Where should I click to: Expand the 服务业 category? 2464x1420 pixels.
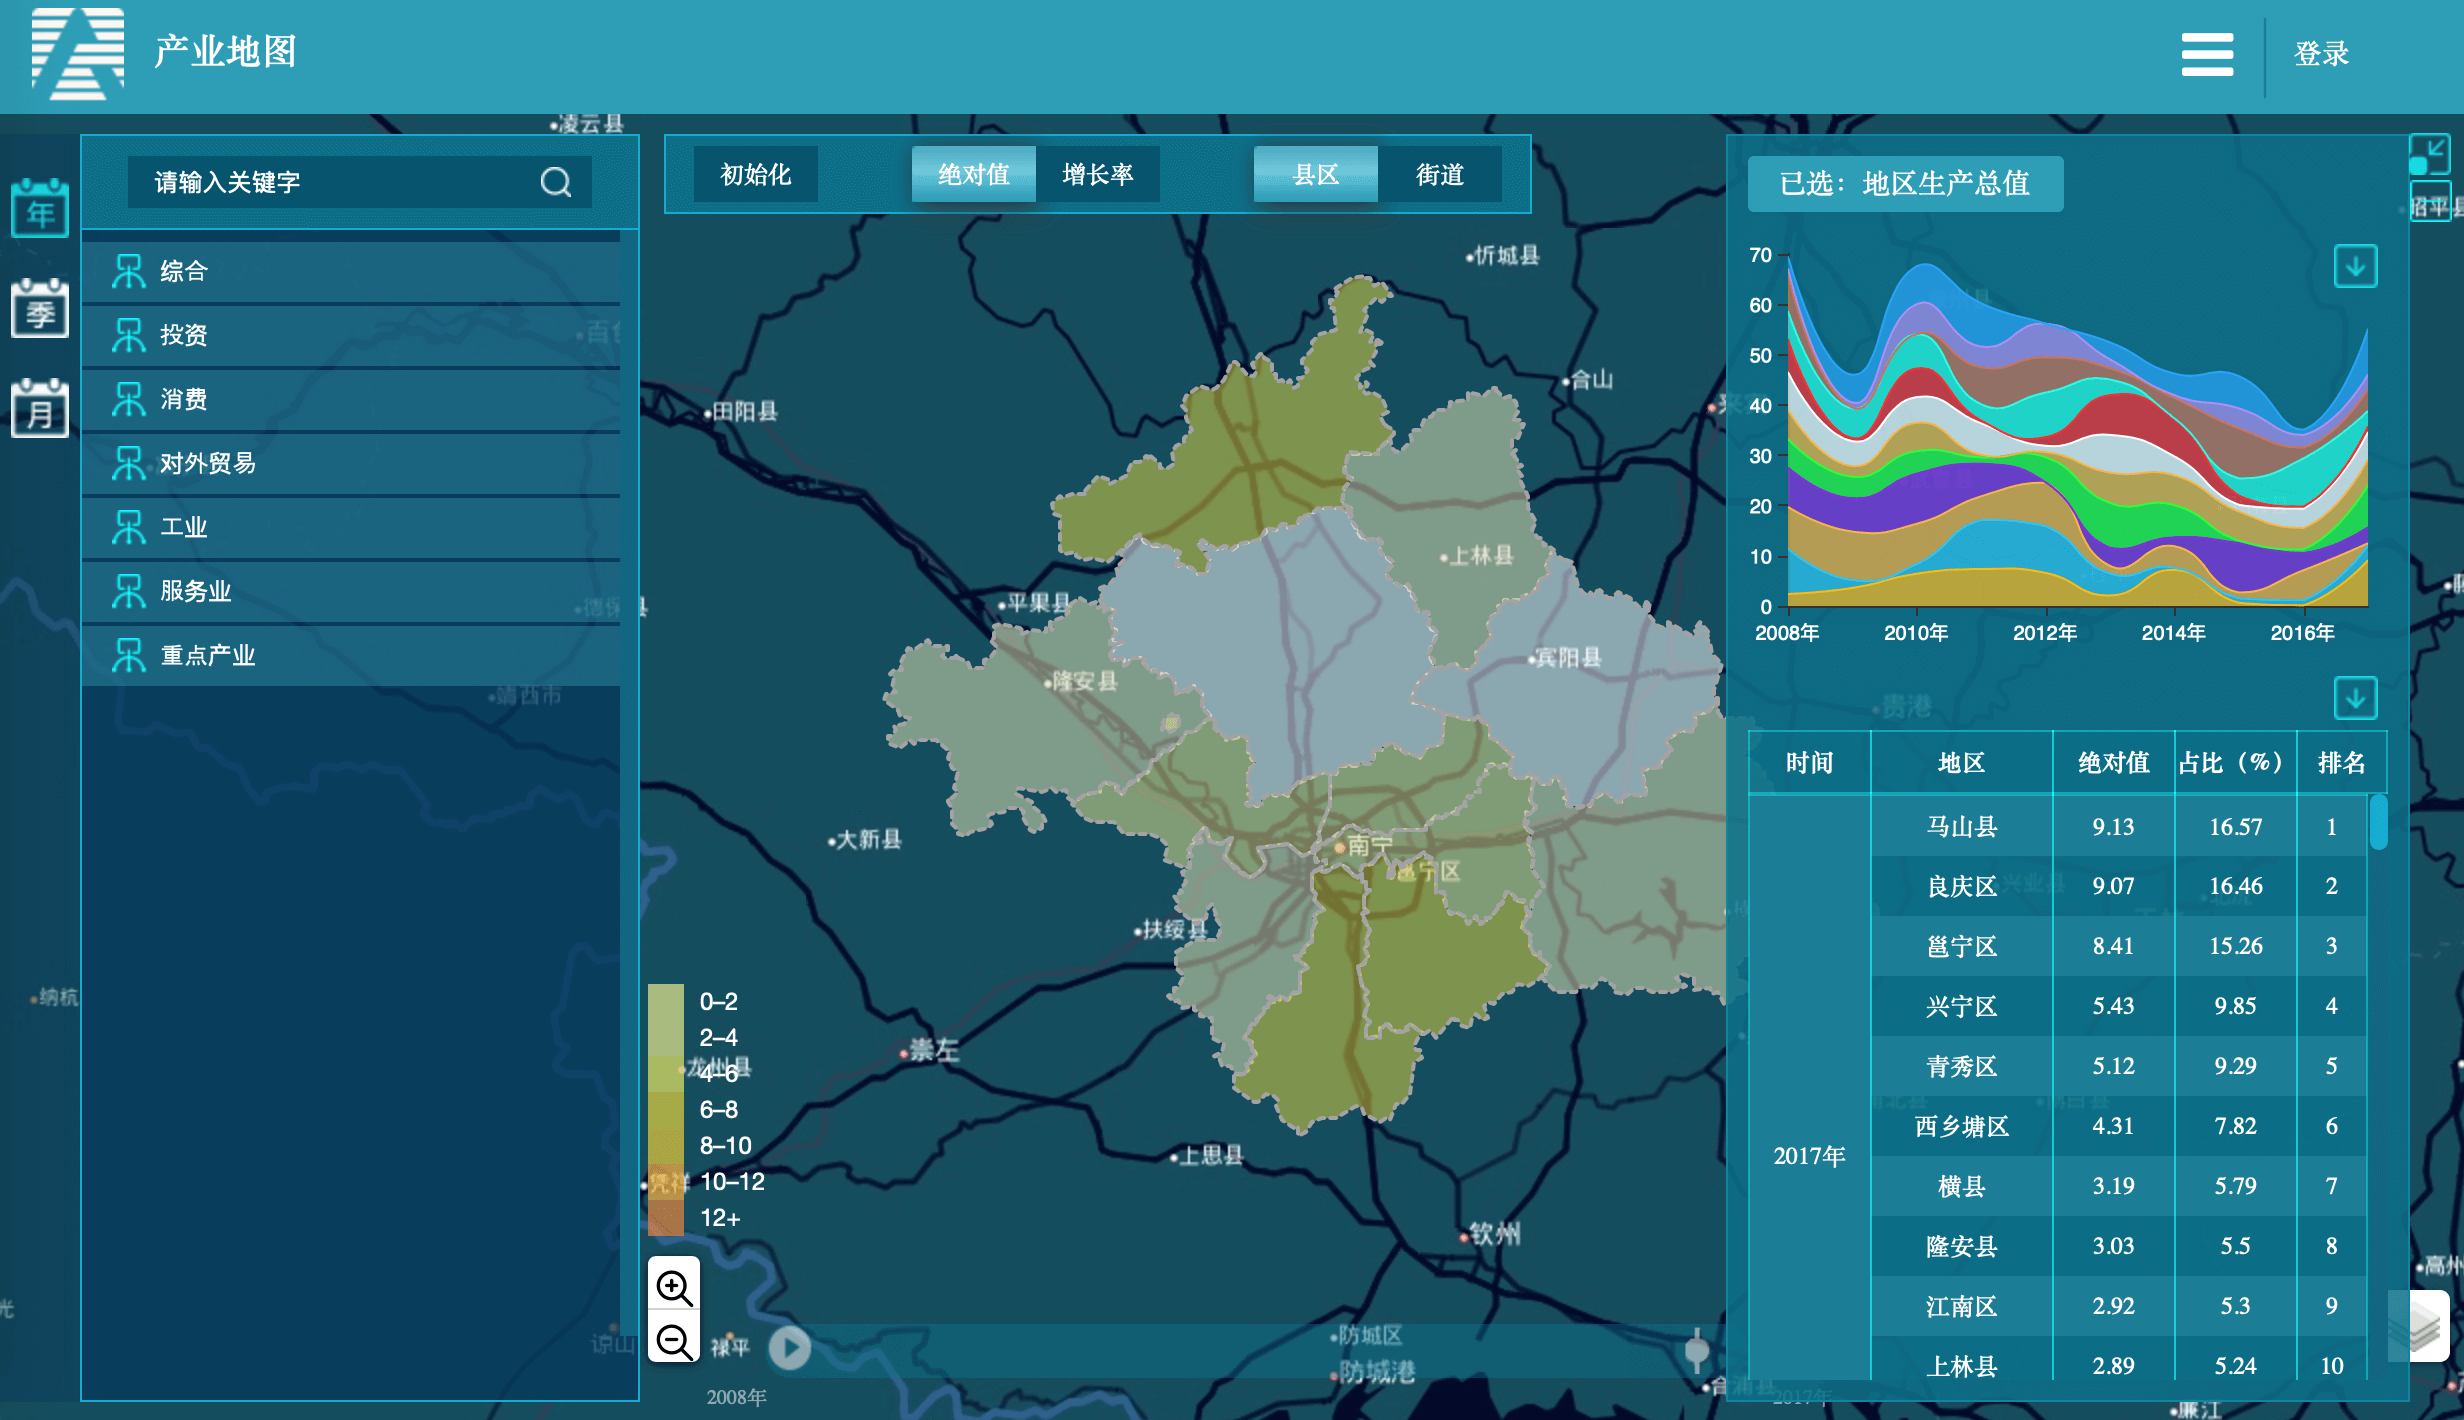(351, 591)
